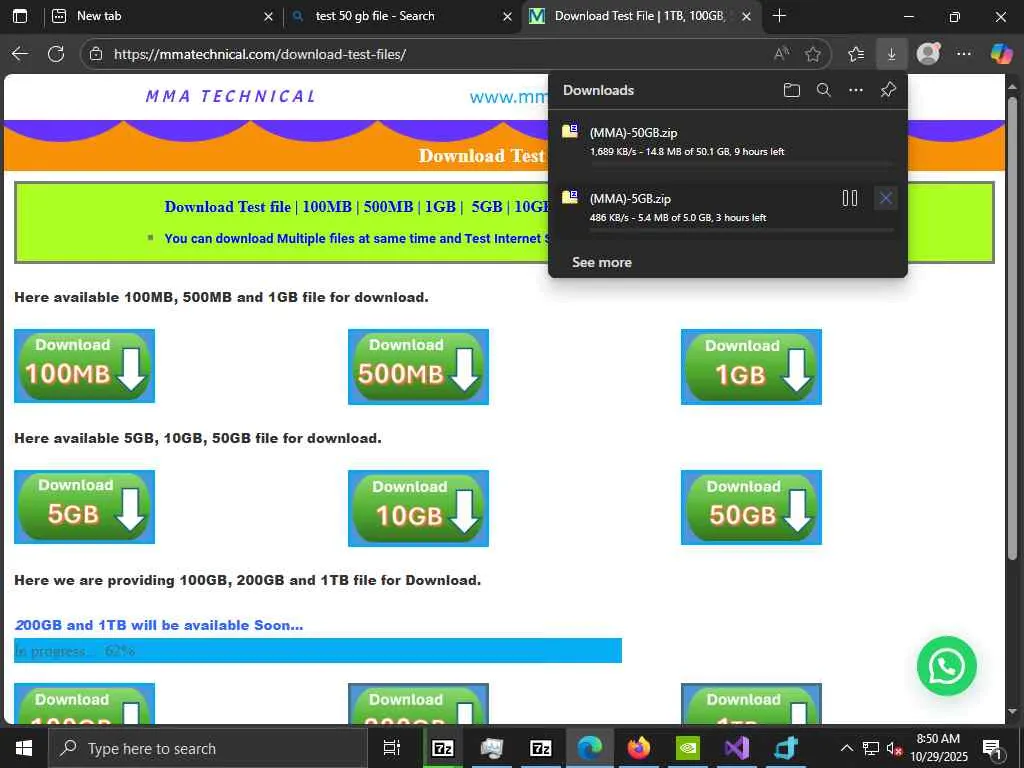Click the address bar URL
Viewport: 1024px width, 768px height.
260,54
